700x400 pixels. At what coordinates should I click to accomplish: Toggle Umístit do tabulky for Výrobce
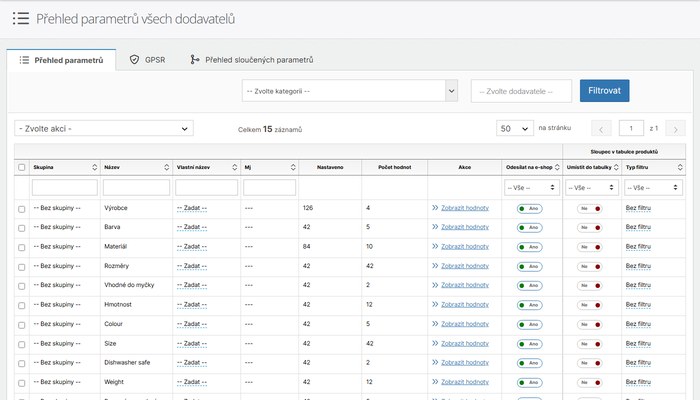pyautogui.click(x=589, y=208)
